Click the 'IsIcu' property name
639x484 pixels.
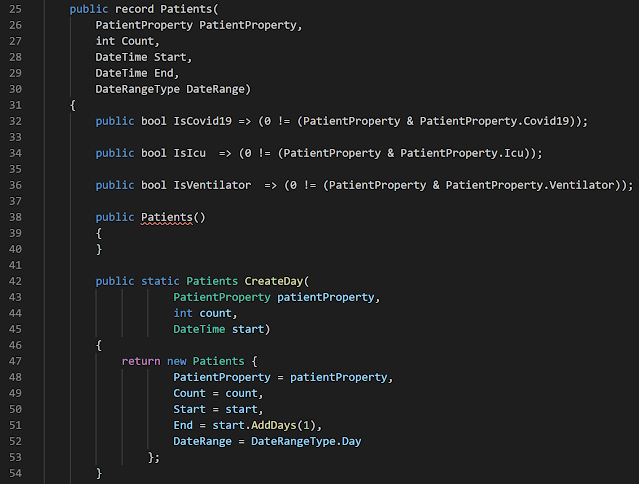(189, 153)
